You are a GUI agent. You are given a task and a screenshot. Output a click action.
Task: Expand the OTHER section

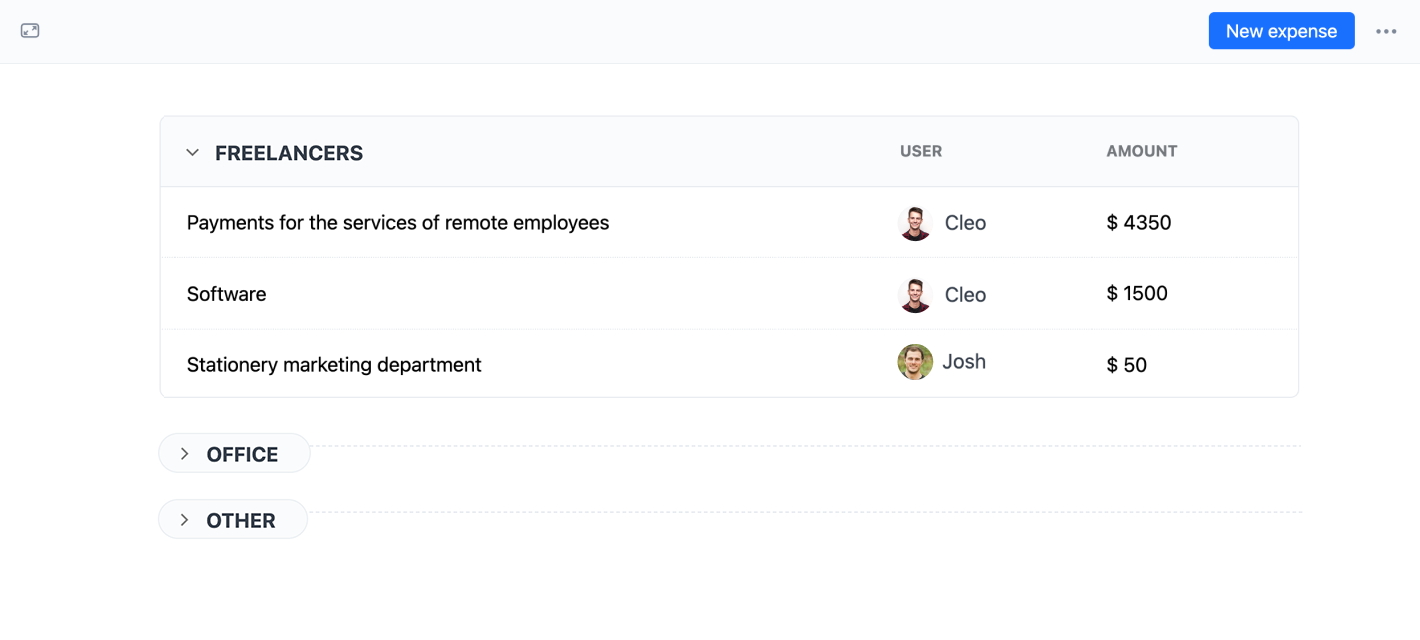pyautogui.click(x=233, y=520)
